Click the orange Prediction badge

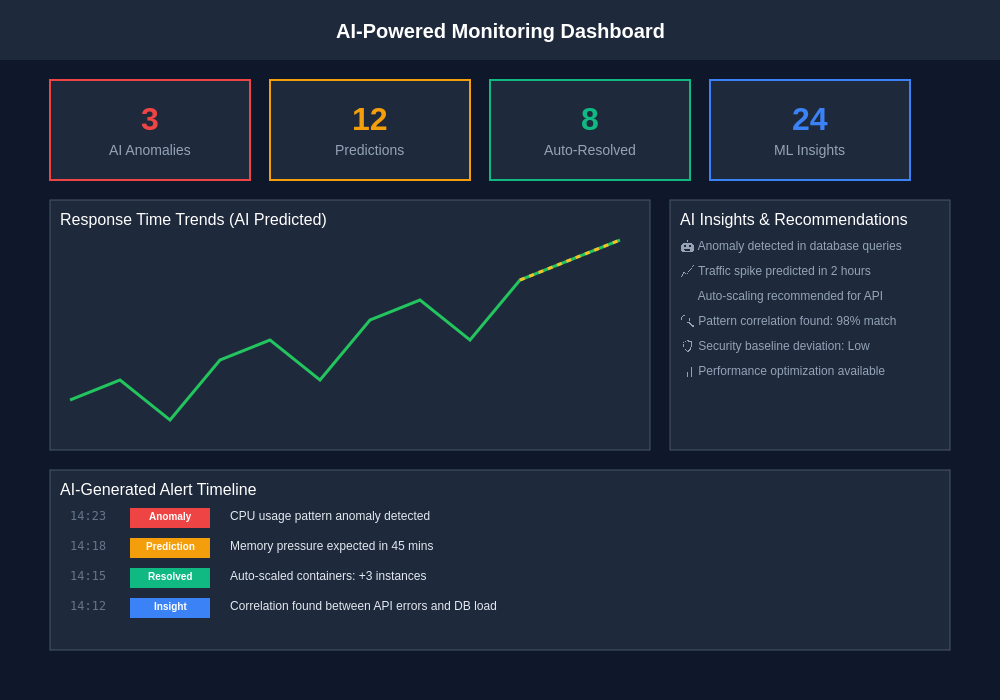(170, 547)
